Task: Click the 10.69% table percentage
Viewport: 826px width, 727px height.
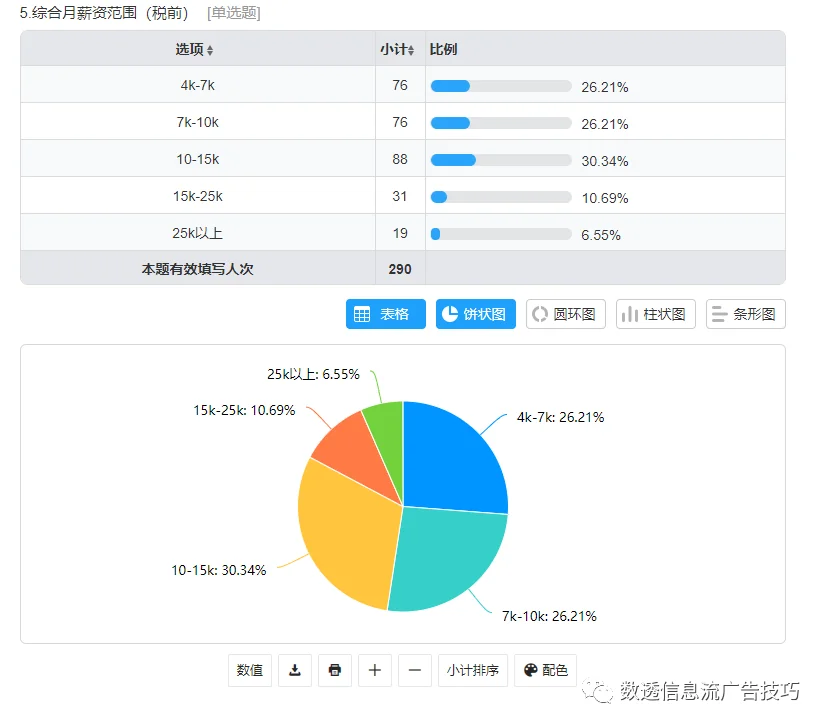Action: click(605, 198)
